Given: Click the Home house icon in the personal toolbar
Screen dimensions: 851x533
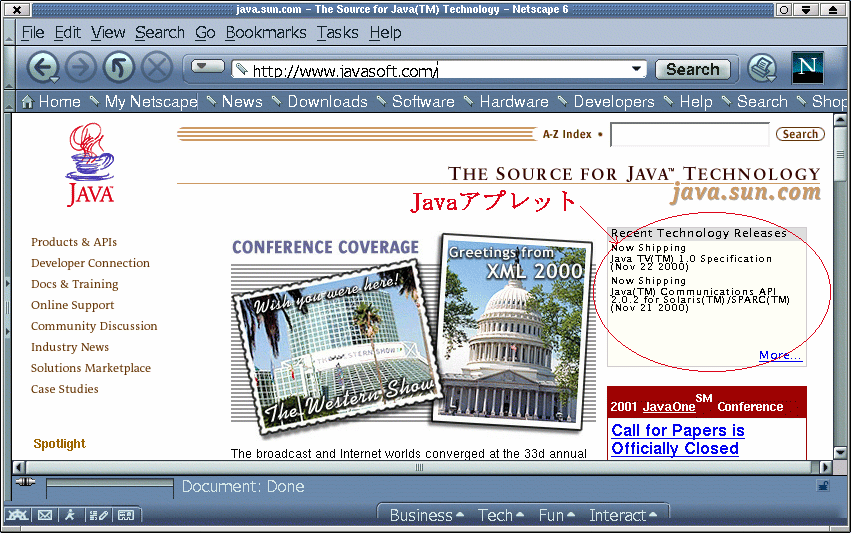Looking at the screenshot, I should point(28,101).
